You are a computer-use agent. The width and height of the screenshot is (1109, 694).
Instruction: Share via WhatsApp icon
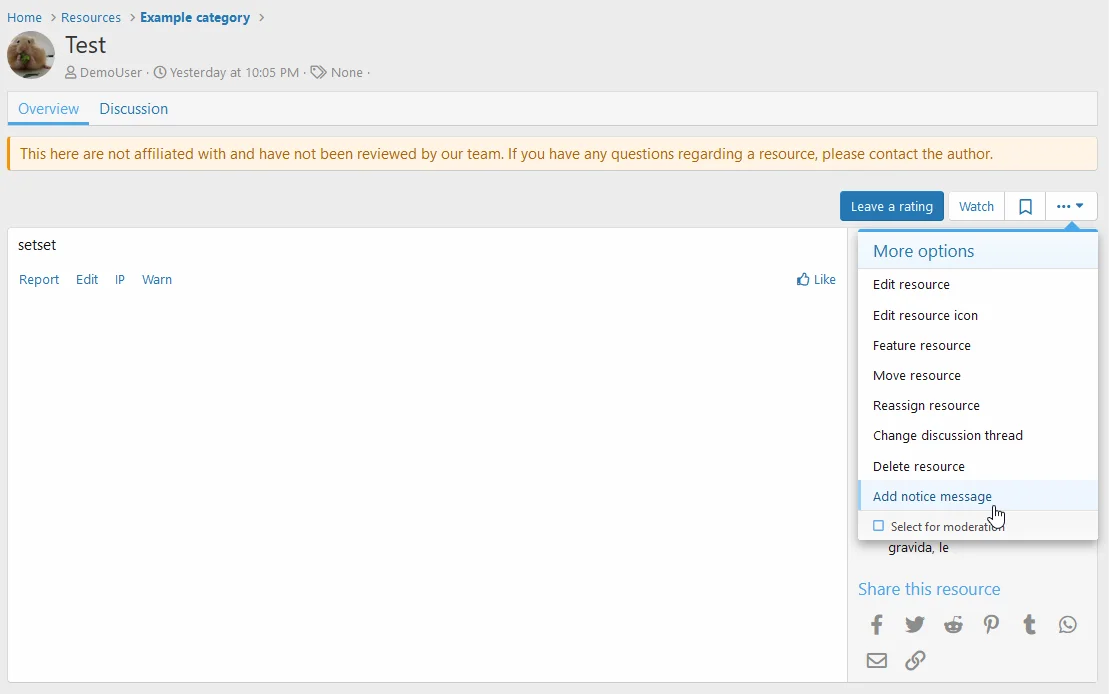click(x=1068, y=625)
